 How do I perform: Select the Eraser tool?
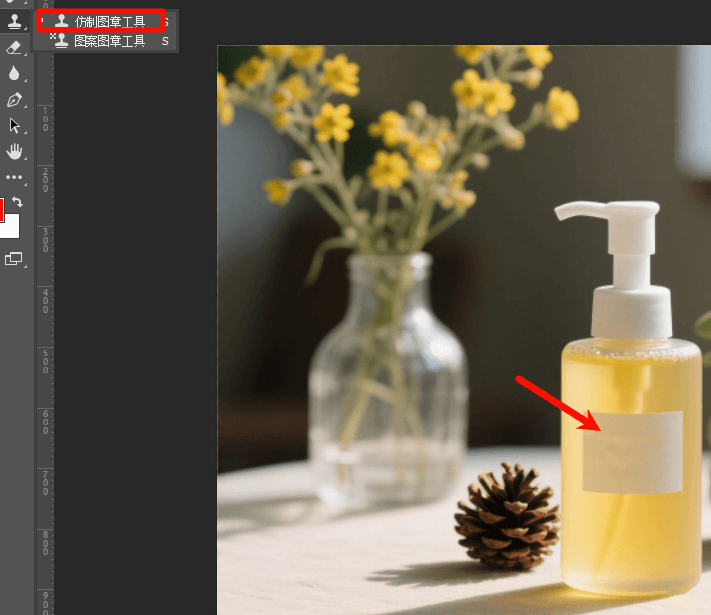[14, 47]
